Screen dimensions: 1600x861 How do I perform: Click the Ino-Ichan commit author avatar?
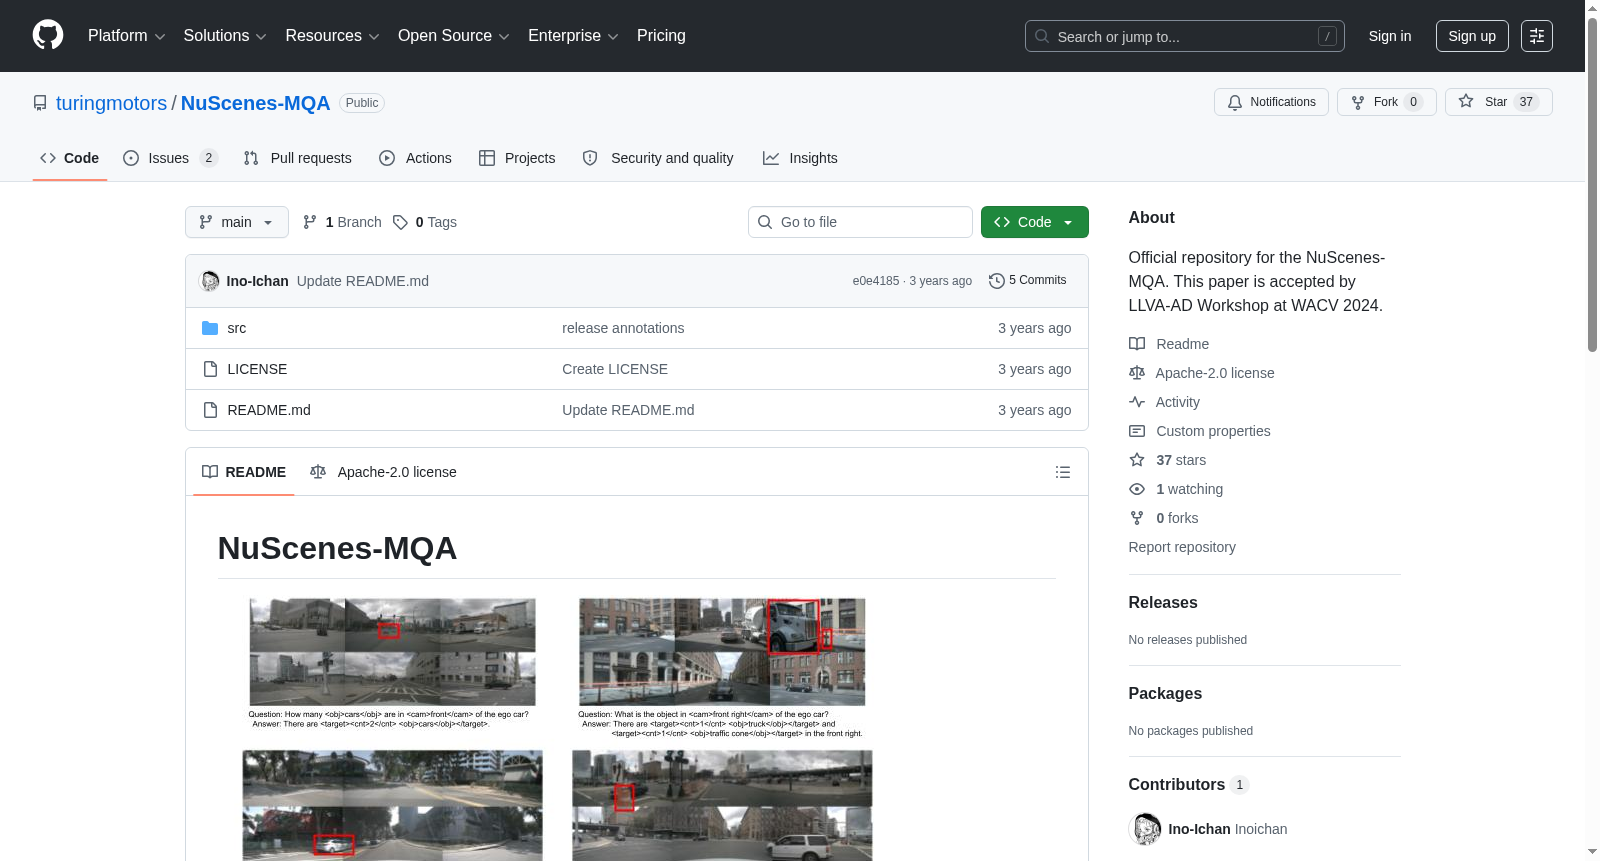(x=210, y=281)
